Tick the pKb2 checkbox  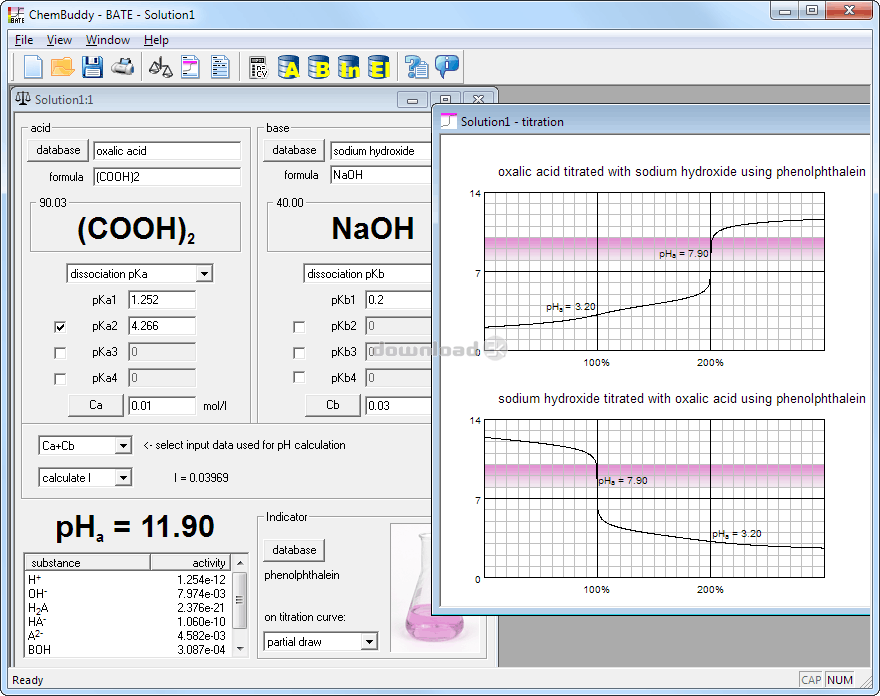(298, 326)
